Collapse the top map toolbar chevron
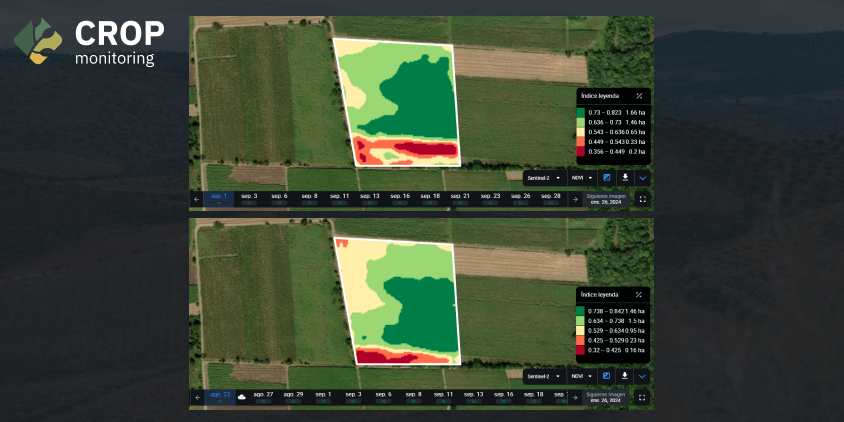Viewport: 844px width, 422px height. (x=642, y=178)
